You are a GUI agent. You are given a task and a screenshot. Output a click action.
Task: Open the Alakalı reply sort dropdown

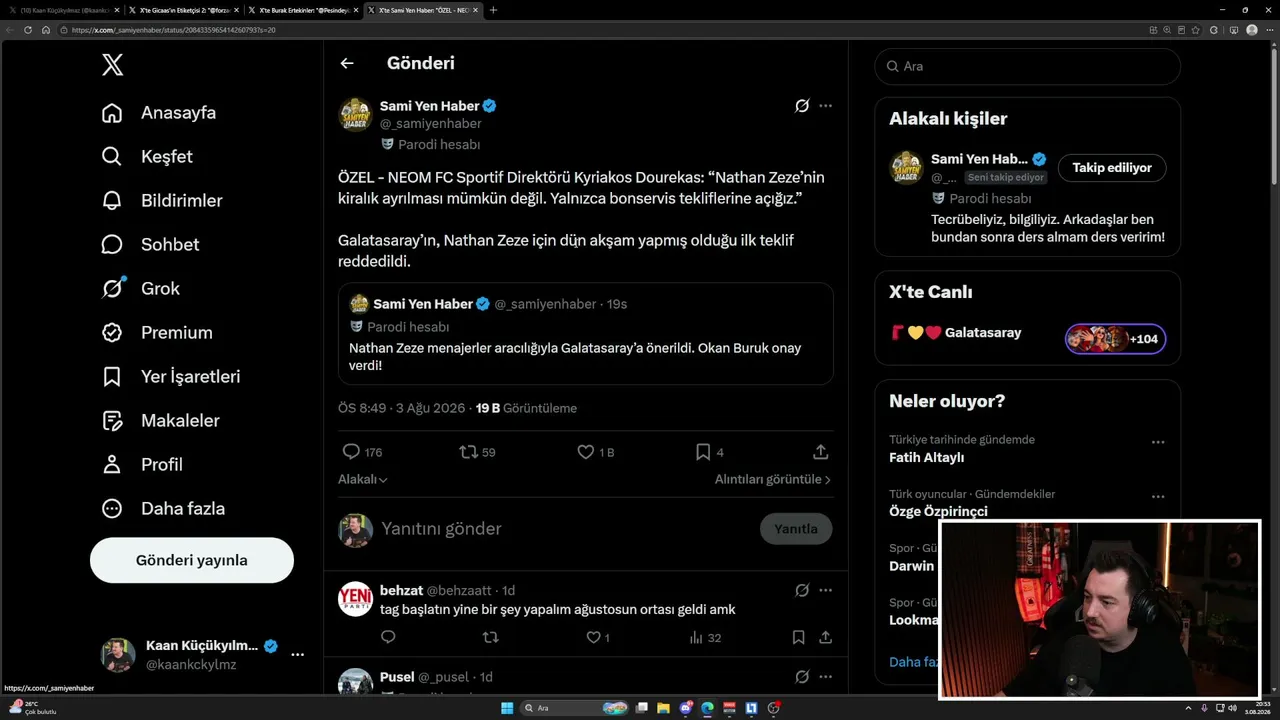pyautogui.click(x=362, y=480)
